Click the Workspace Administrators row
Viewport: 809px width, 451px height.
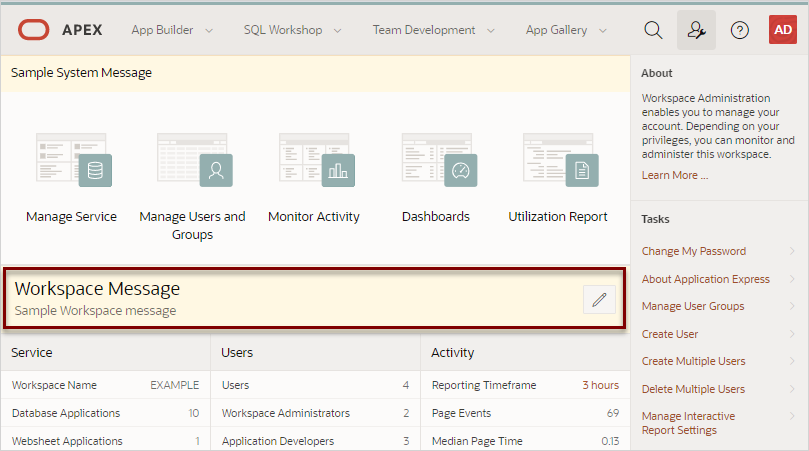tap(315, 413)
